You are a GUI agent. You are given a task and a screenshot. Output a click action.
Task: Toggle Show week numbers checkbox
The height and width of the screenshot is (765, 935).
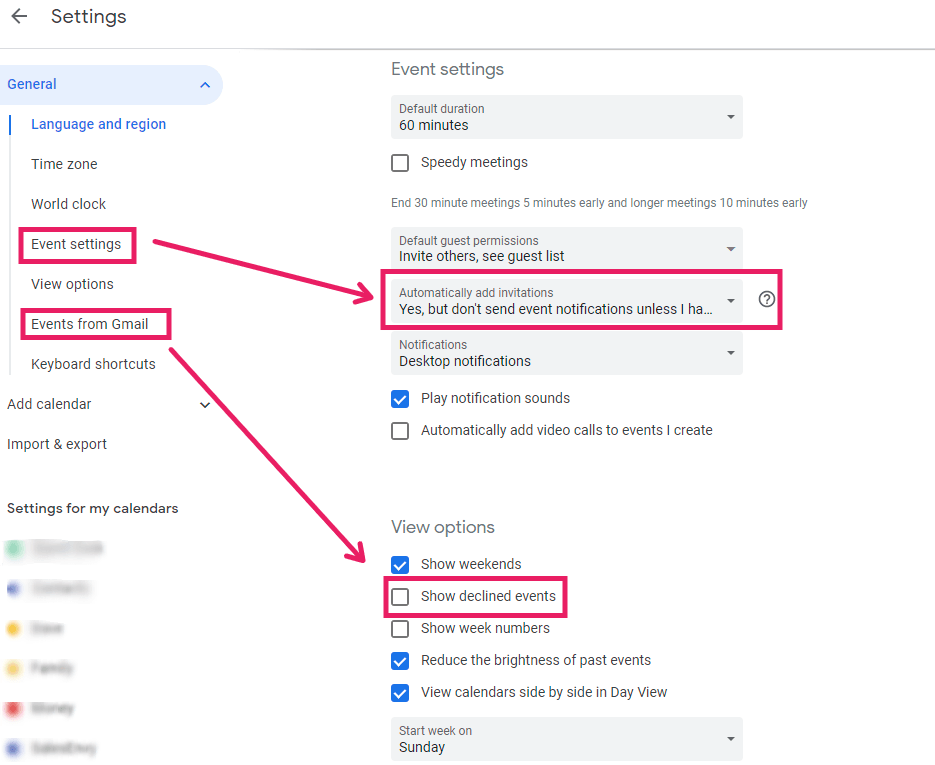pyautogui.click(x=400, y=628)
